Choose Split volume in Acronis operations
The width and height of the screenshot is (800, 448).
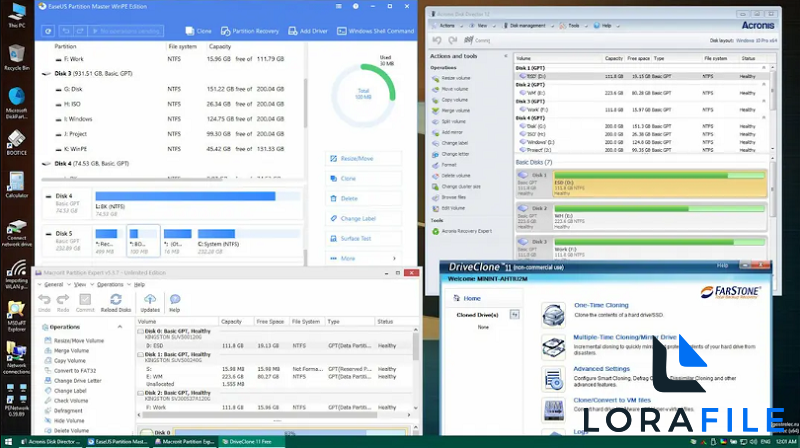(x=449, y=121)
